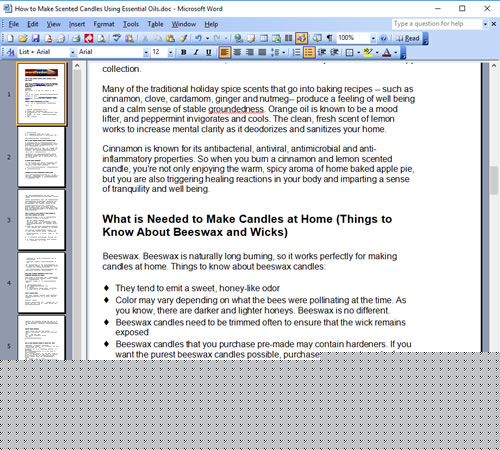Expand the border style dropdown arrow
Screen dimensions: 500x450
tap(358, 52)
